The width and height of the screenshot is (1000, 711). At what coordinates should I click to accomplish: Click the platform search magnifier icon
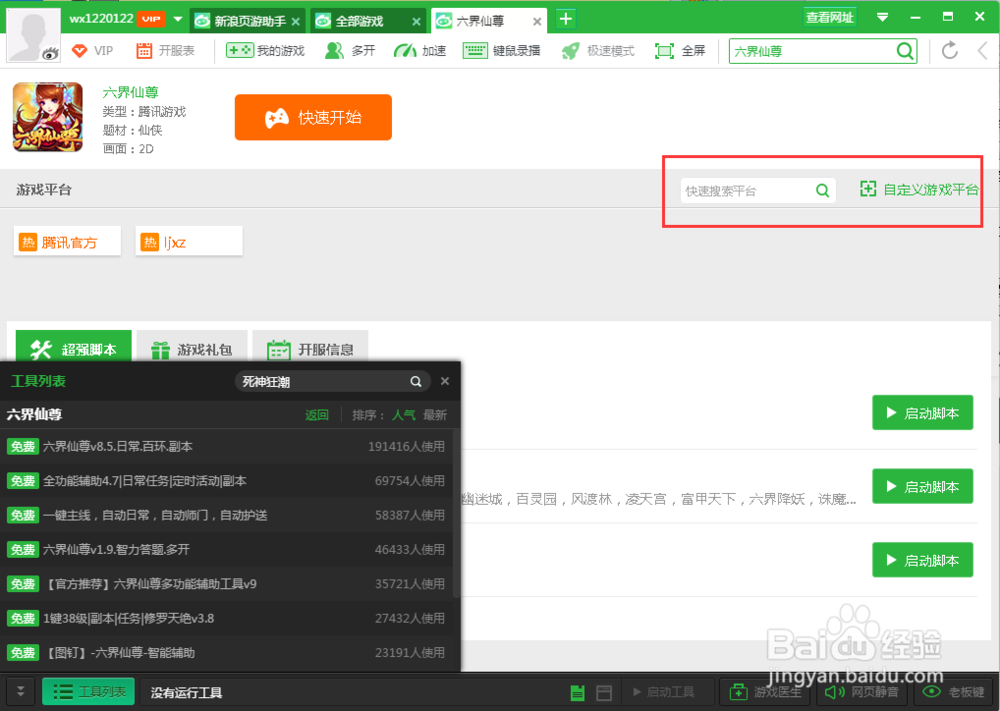[823, 190]
